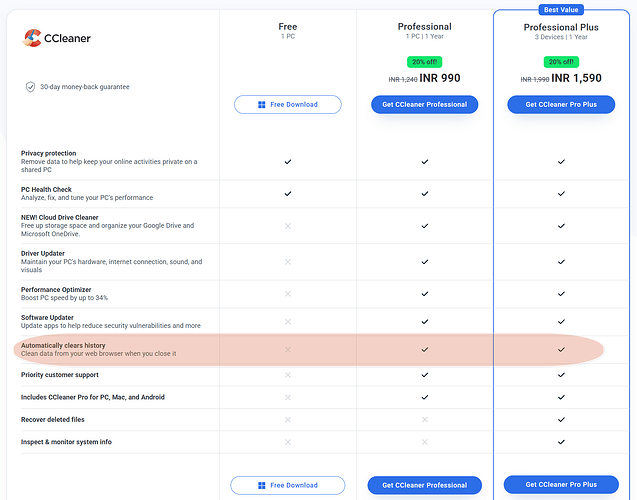This screenshot has height=500, width=637.
Task: Click the Professional checkmark for Driver Updater
Action: point(424,263)
